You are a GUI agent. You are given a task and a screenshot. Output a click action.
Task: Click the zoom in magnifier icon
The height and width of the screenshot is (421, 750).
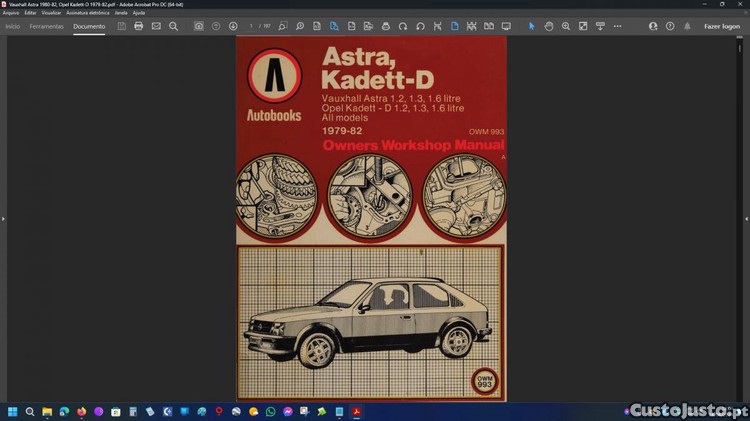coord(566,26)
